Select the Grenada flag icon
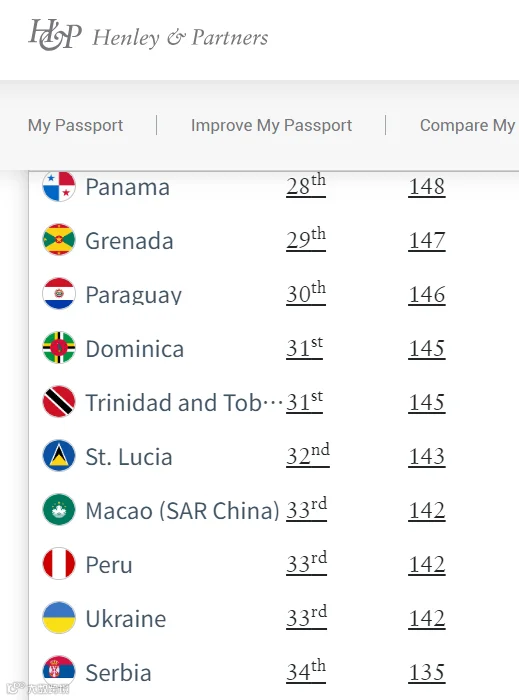Screen dimensions: 519x700 59,240
